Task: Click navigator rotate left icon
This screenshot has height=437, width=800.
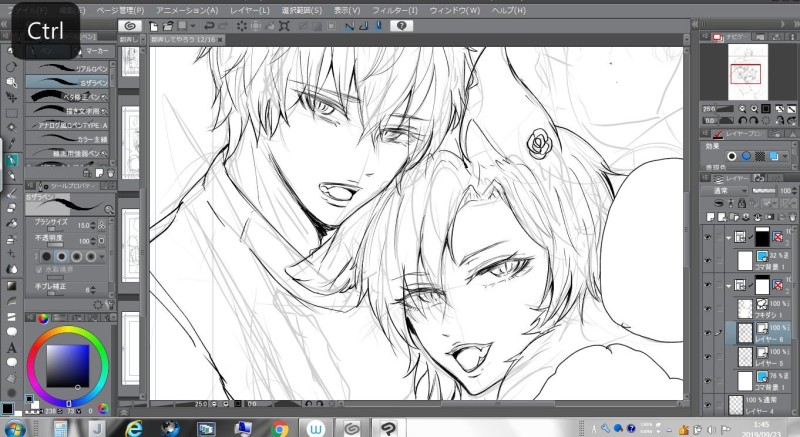Action: click(x=742, y=121)
